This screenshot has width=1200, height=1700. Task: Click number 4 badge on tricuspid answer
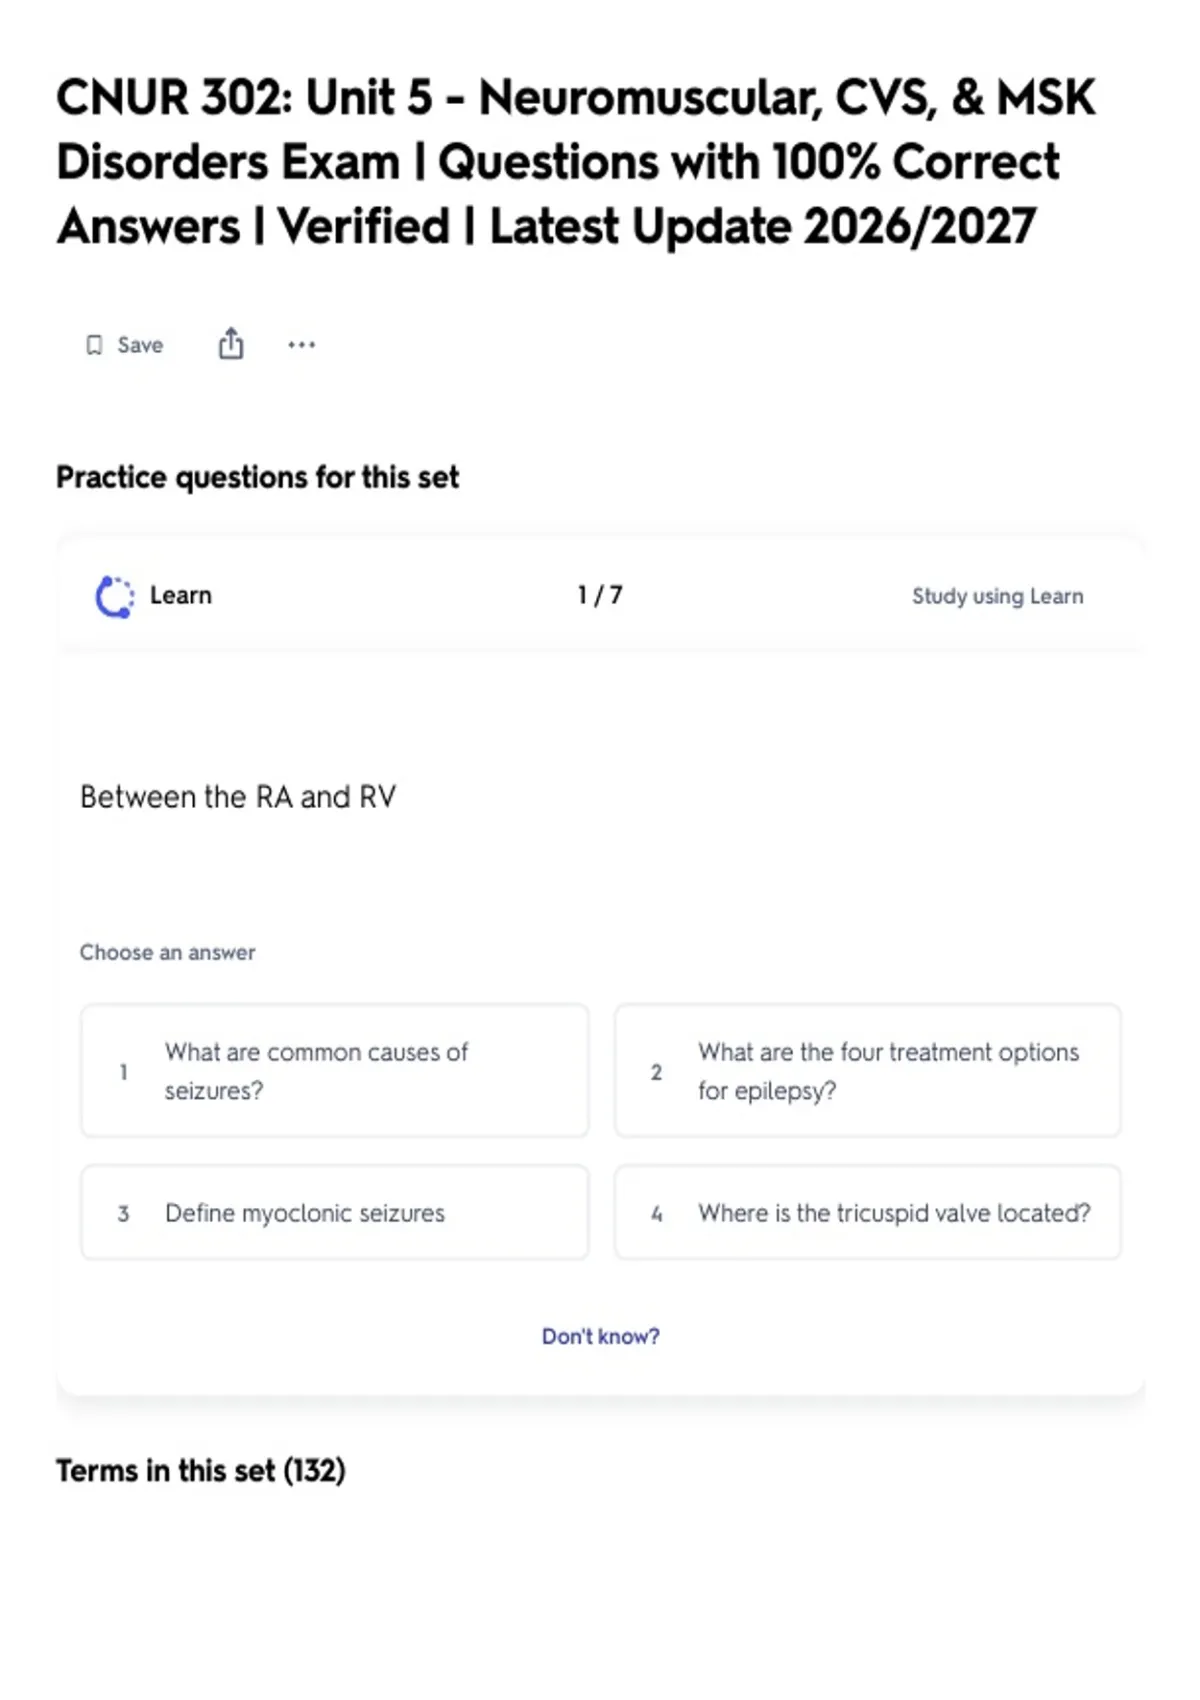coord(657,1214)
